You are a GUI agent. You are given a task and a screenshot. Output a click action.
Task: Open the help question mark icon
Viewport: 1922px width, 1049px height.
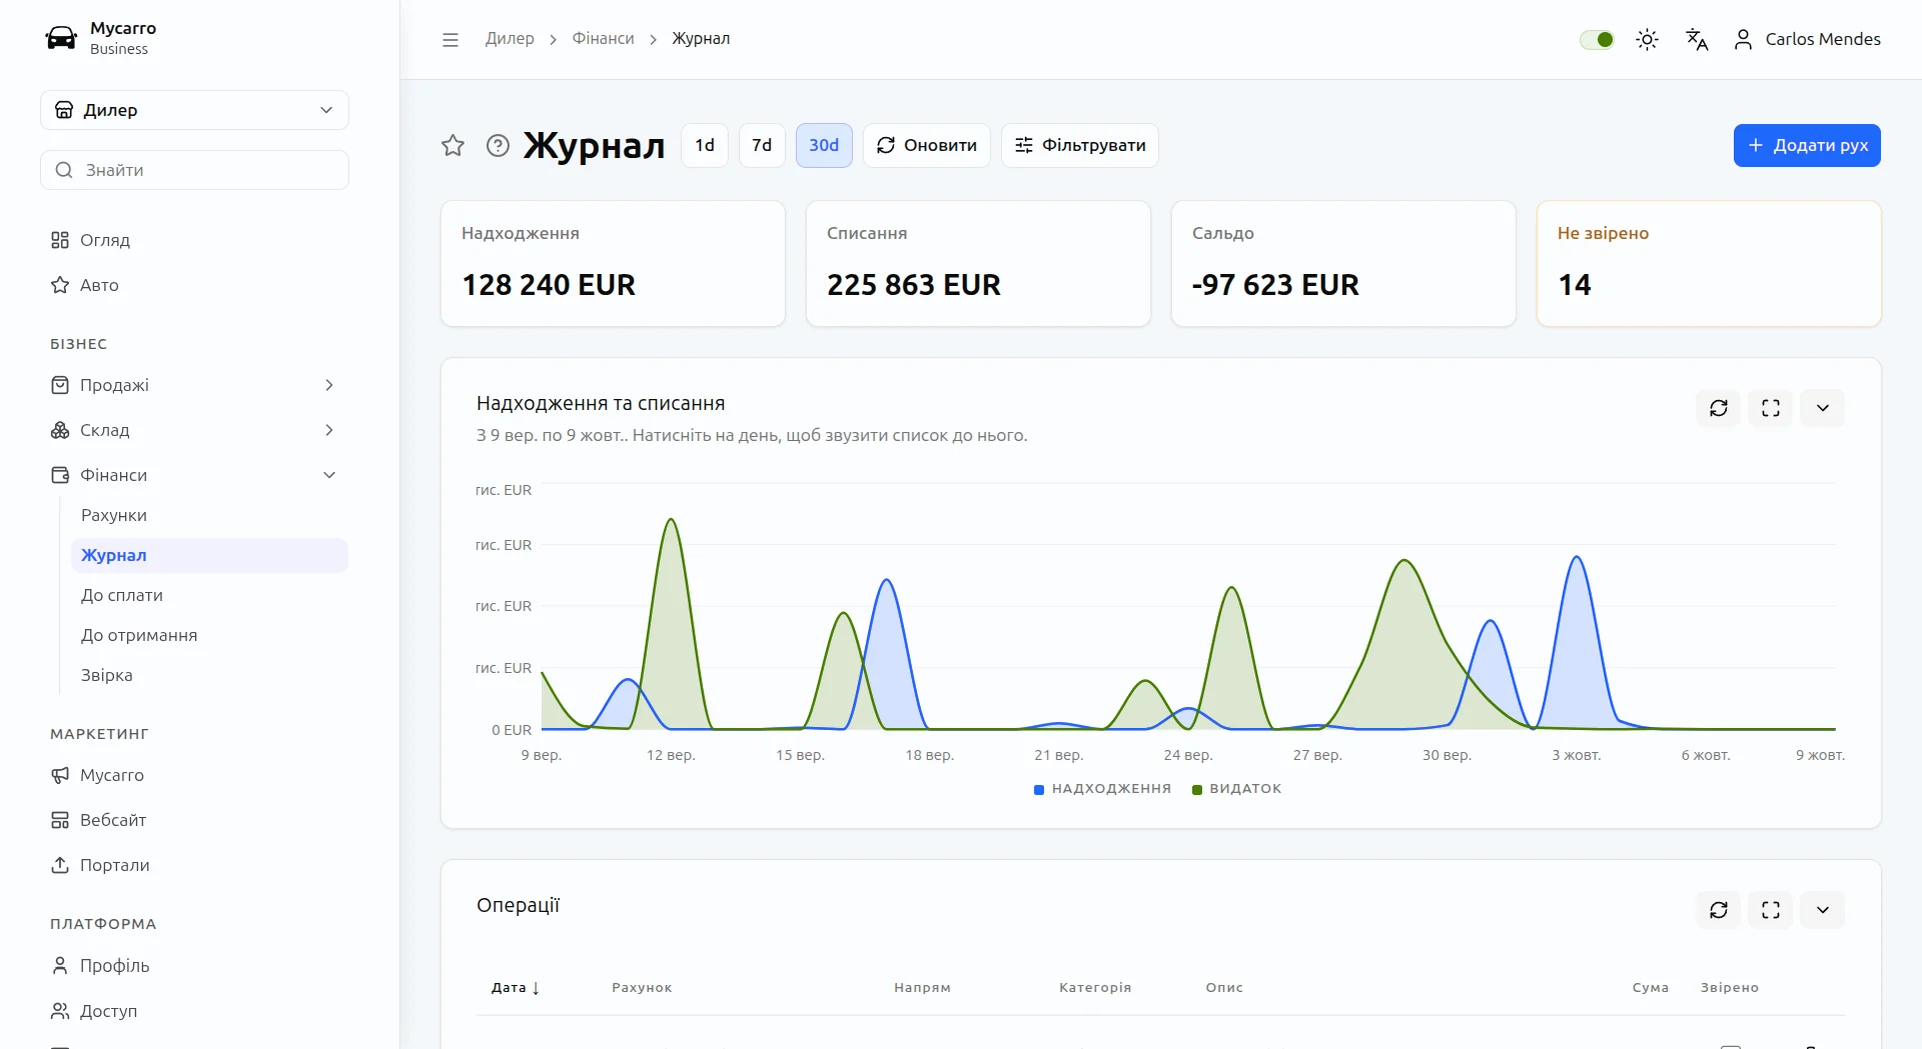[x=498, y=146]
